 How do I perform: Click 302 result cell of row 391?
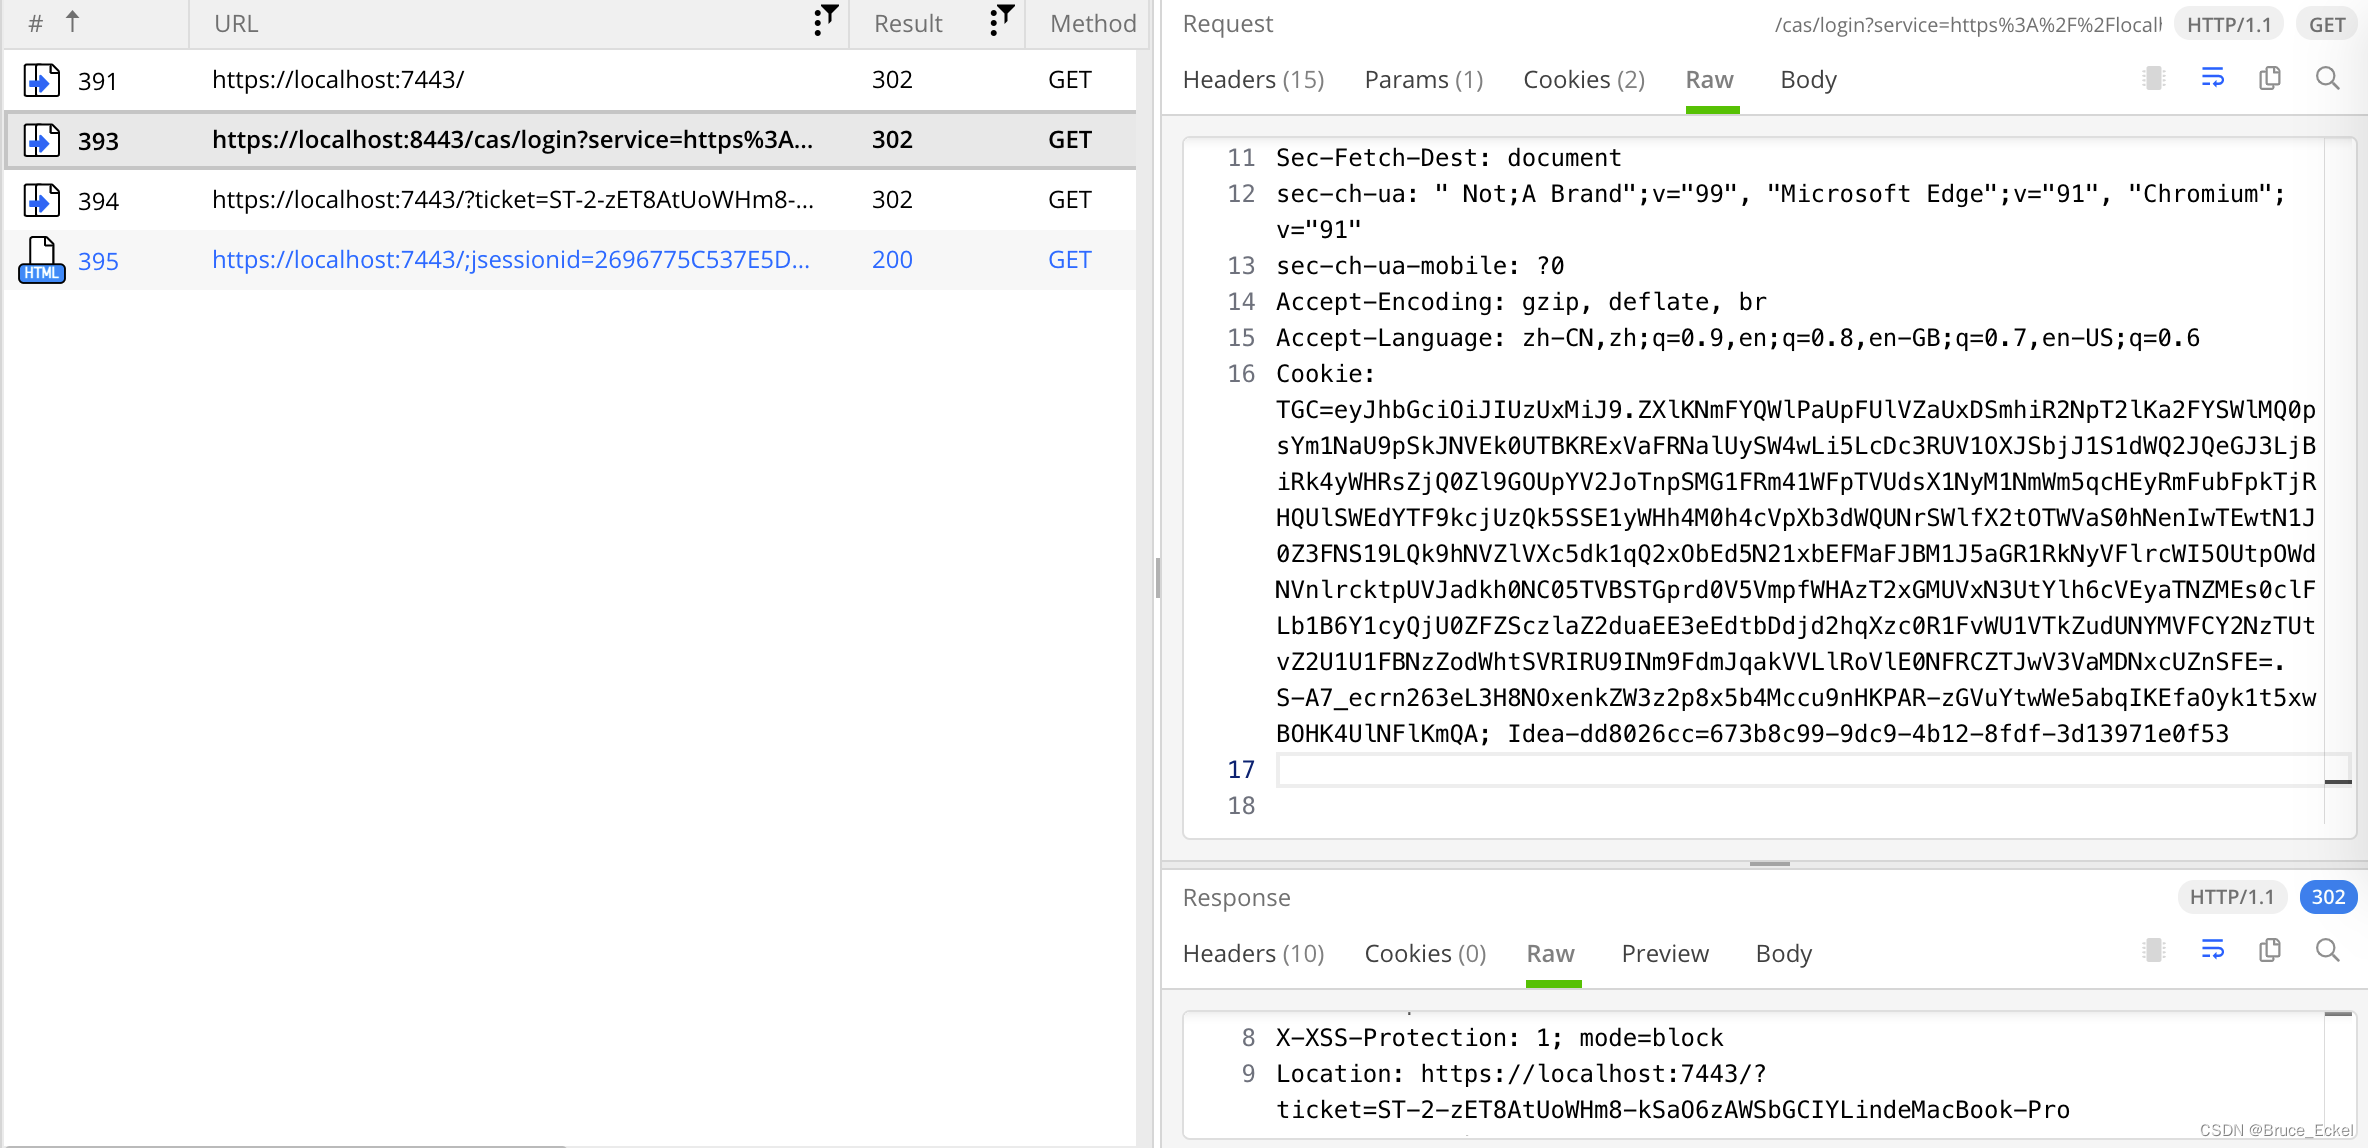(892, 80)
